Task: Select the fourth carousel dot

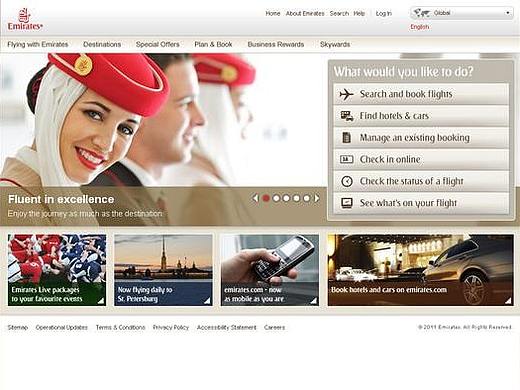Action: click(296, 198)
